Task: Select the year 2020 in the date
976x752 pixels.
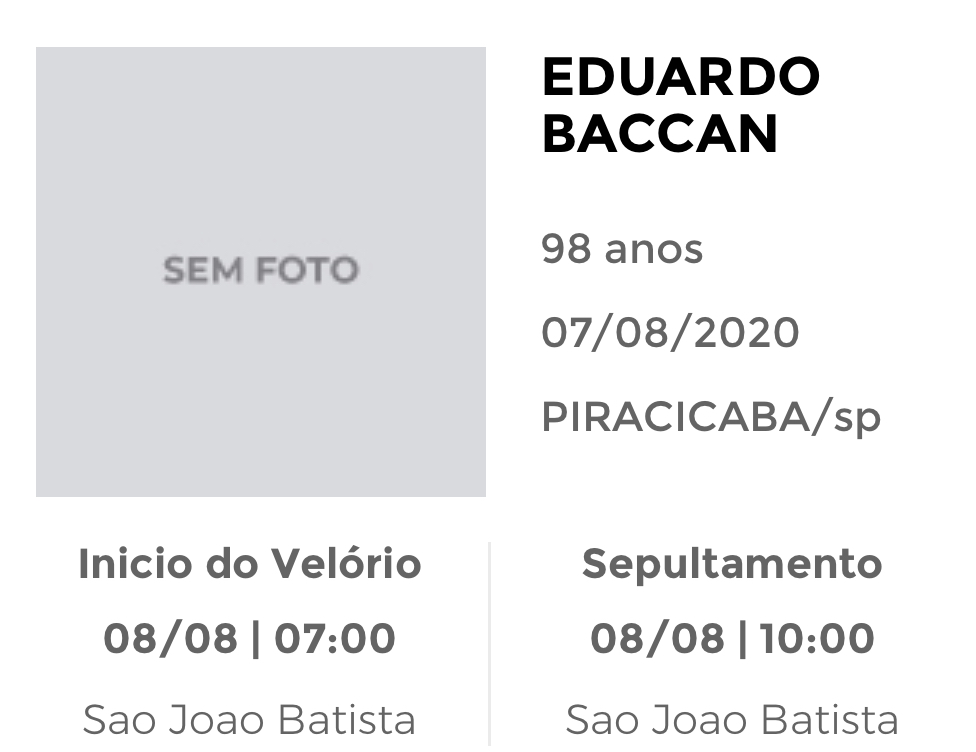Action: [x=746, y=332]
